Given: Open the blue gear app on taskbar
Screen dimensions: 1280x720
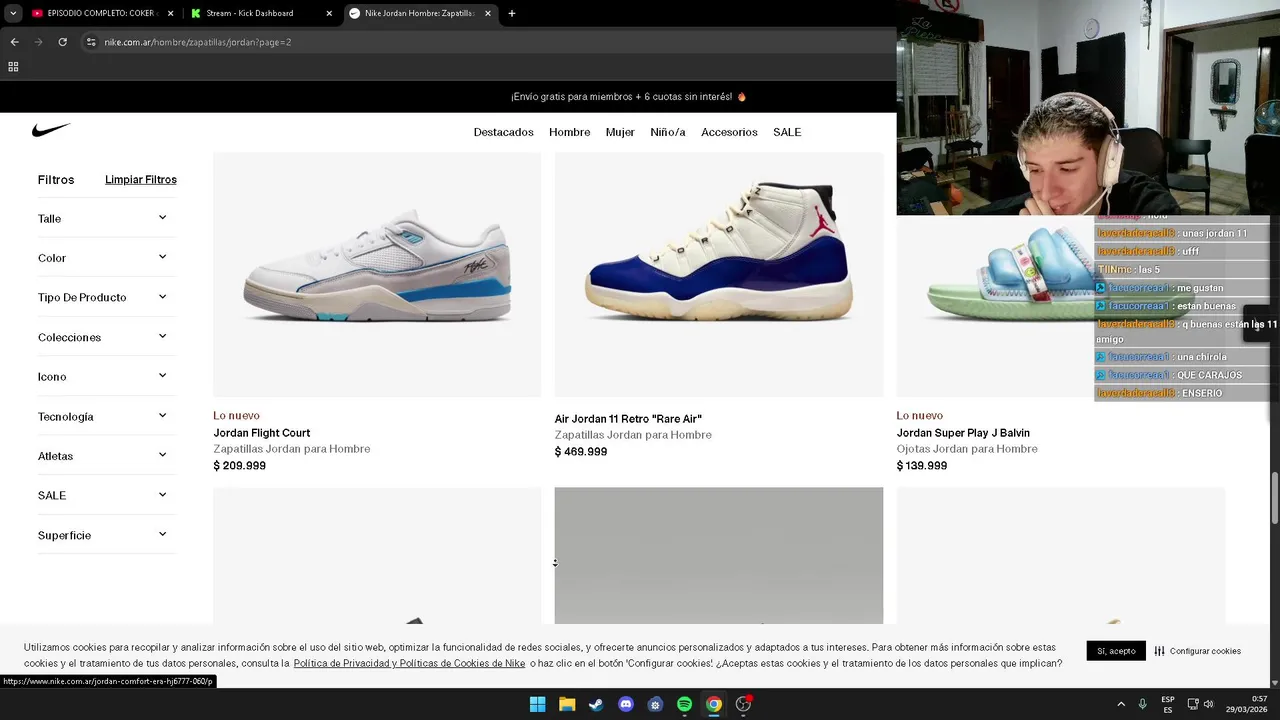Looking at the screenshot, I should tap(655, 704).
